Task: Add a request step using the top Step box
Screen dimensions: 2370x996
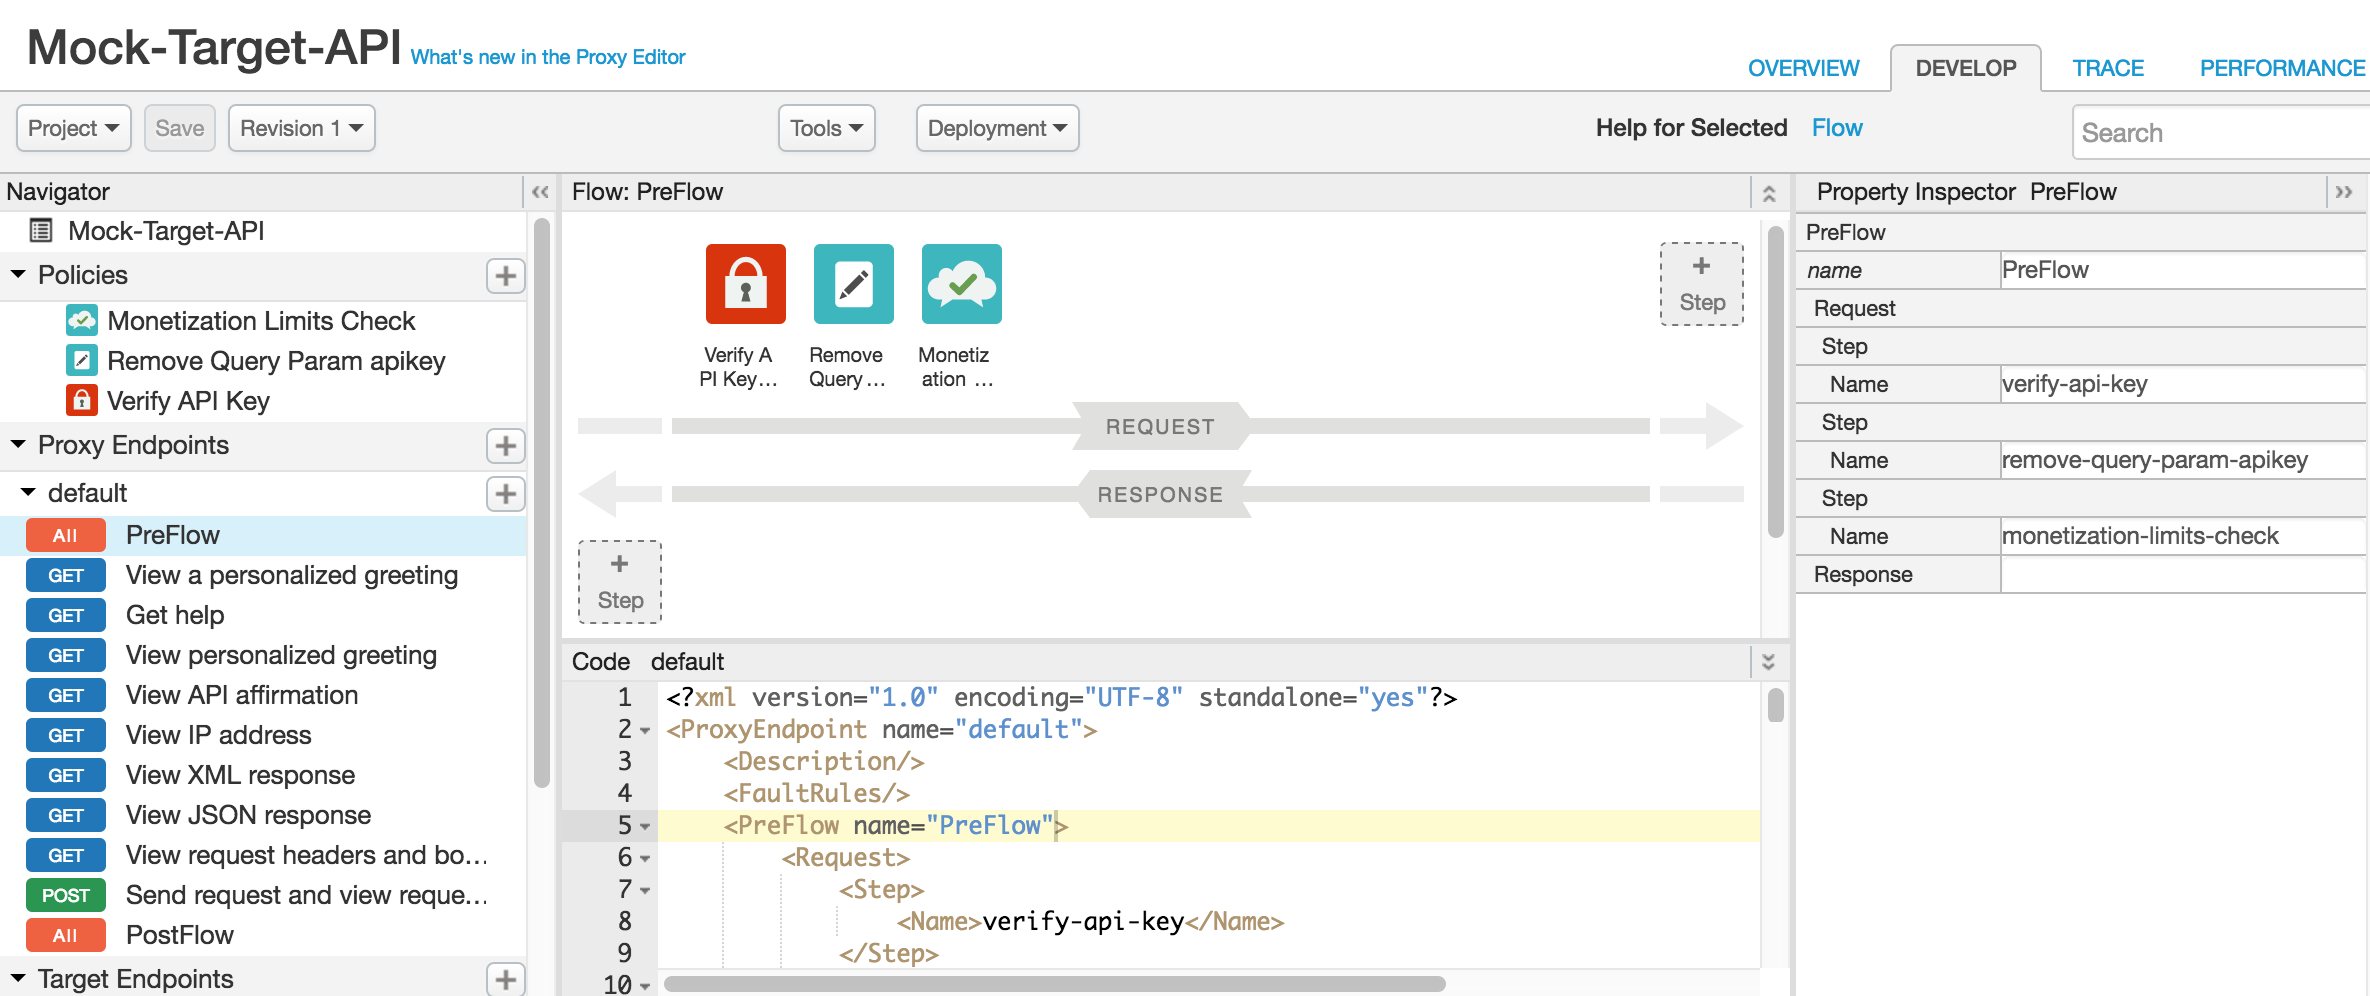Action: click(1701, 284)
